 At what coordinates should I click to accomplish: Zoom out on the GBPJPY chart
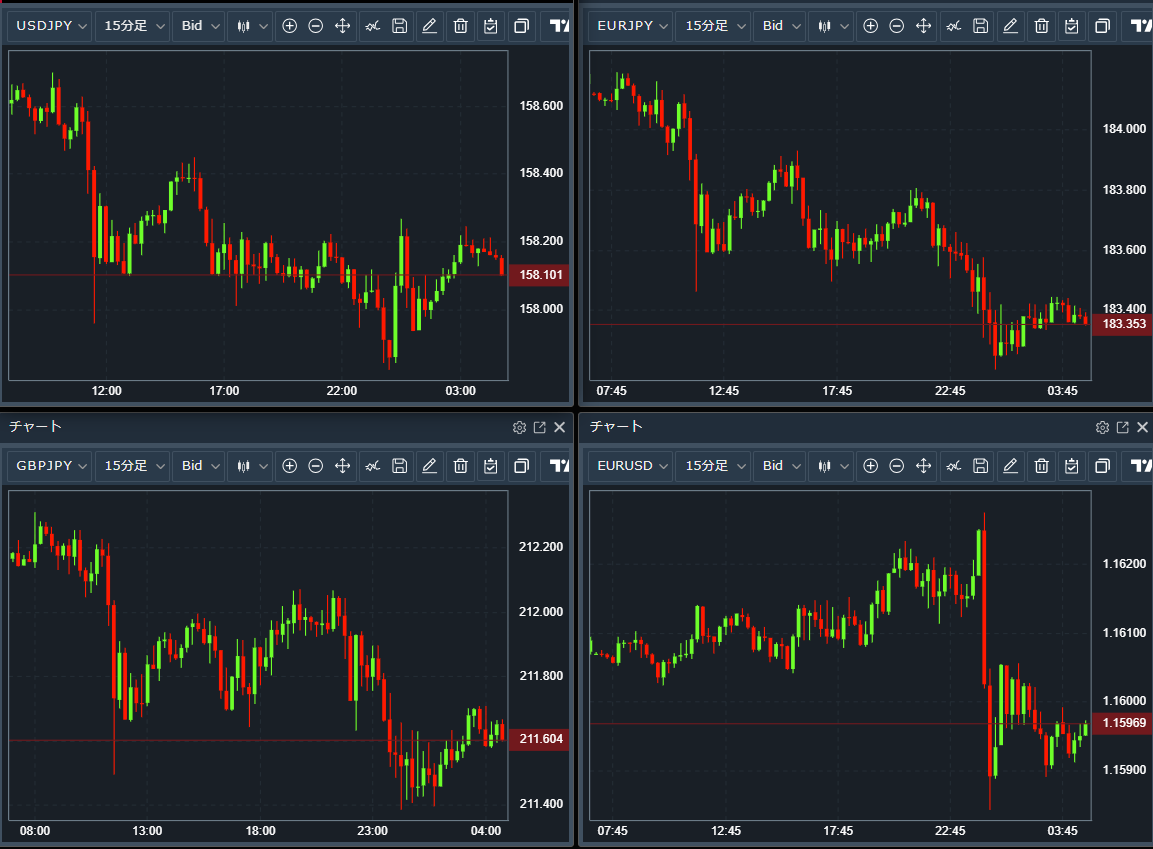(x=315, y=466)
